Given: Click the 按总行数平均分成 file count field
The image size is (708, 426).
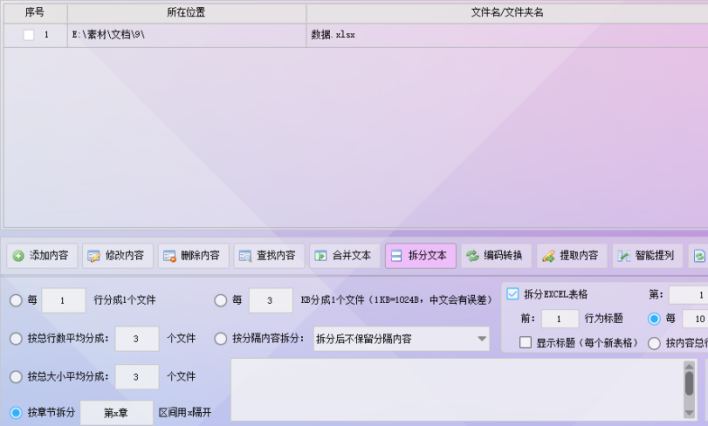Looking at the screenshot, I should [x=137, y=339].
